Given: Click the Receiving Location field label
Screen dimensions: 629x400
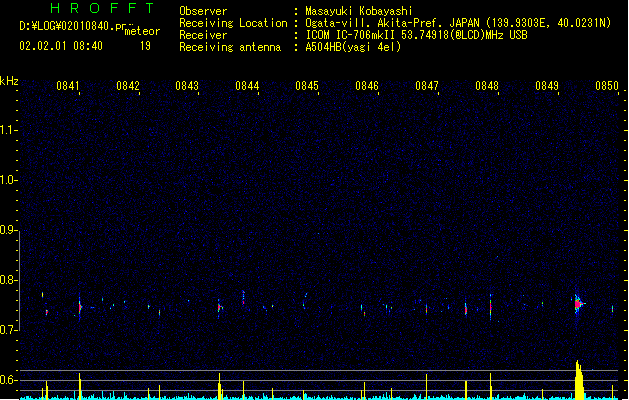Looking at the screenshot, I should [233, 23].
